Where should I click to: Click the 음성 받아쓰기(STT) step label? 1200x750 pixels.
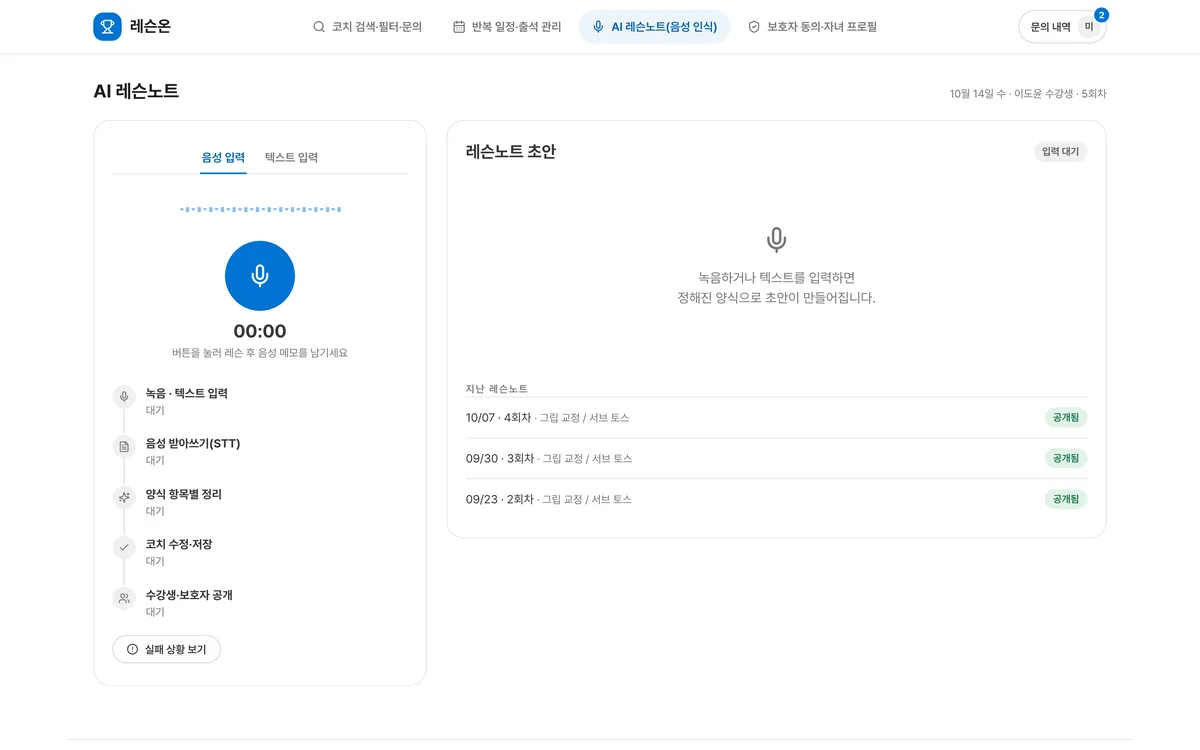tap(193, 444)
